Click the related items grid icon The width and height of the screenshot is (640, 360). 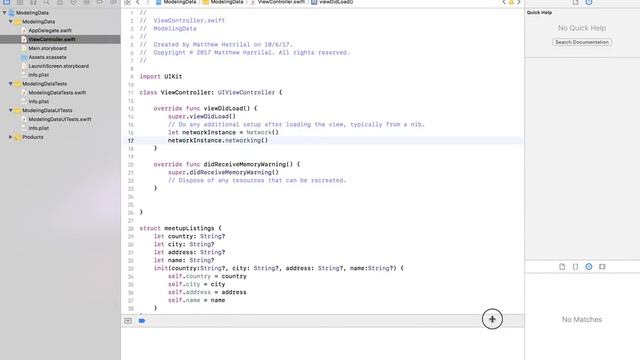click(127, 2)
